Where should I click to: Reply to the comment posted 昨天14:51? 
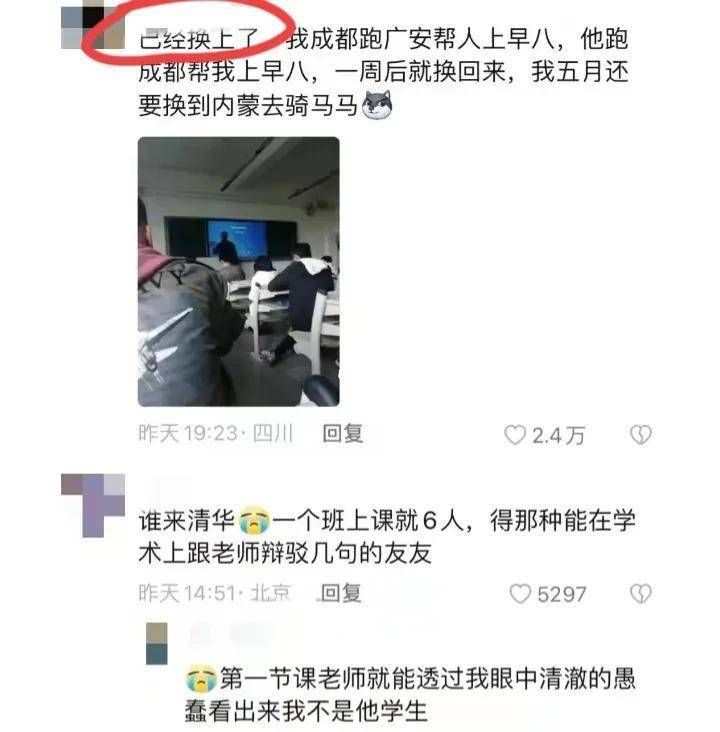[341, 593]
